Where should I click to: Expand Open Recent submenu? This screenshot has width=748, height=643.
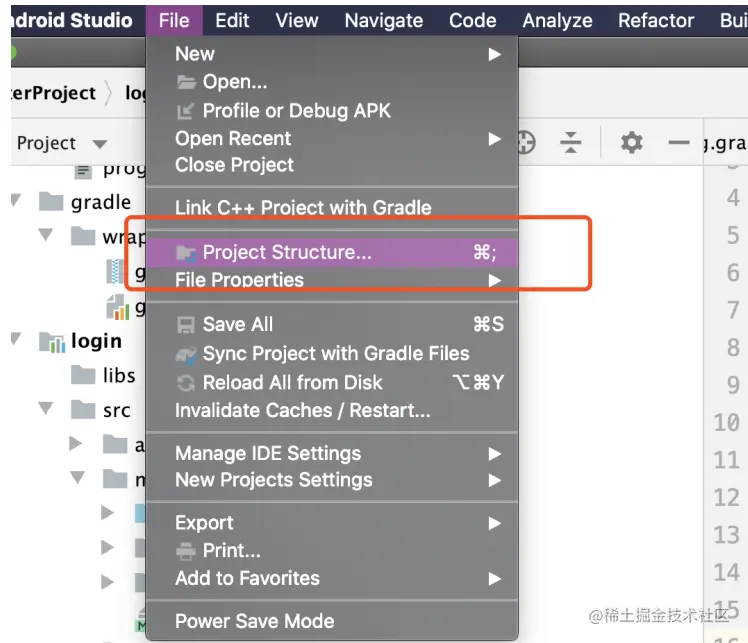coord(332,139)
